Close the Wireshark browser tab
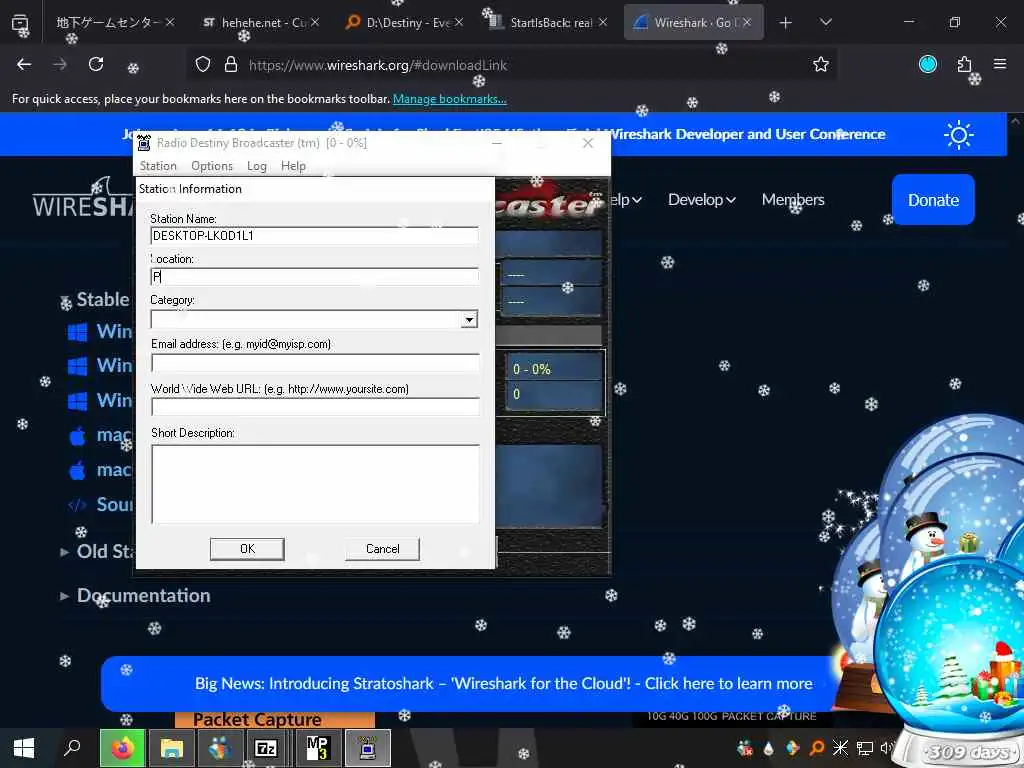Image resolution: width=1024 pixels, height=768 pixels. tap(747, 23)
